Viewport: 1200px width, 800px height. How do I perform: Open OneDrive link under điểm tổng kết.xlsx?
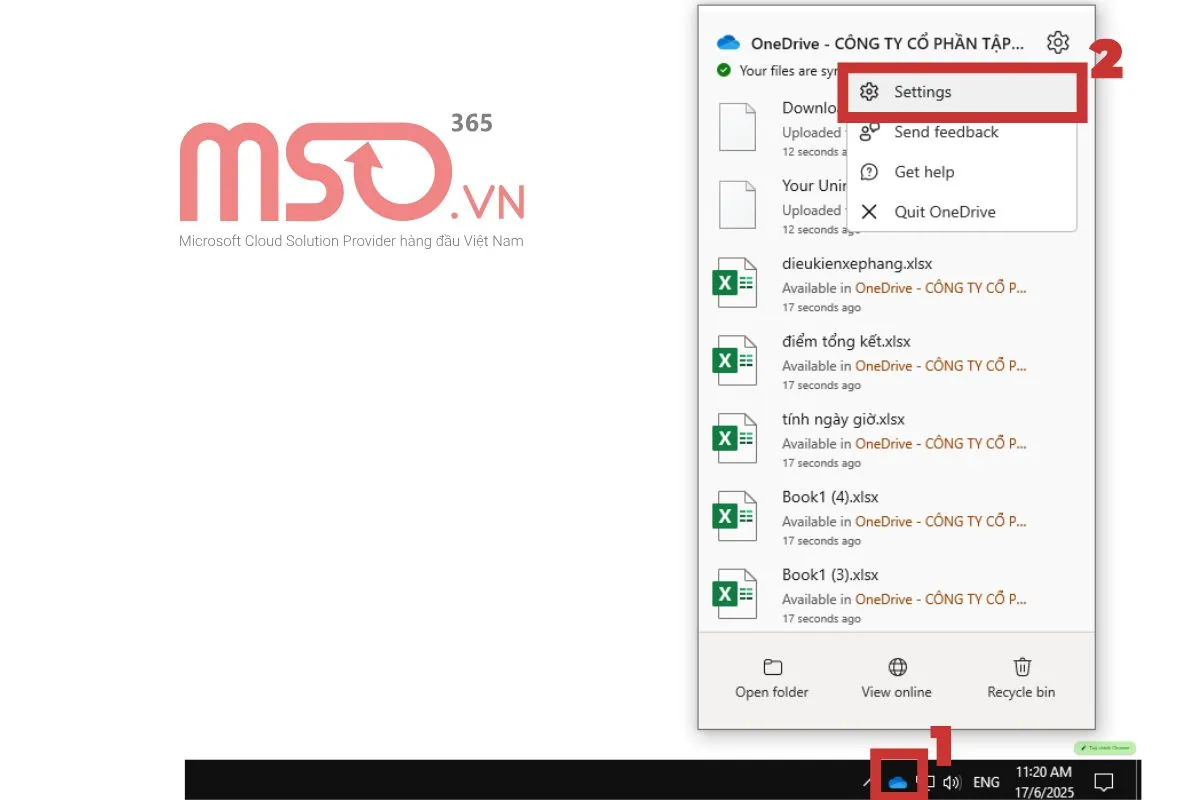940,366
